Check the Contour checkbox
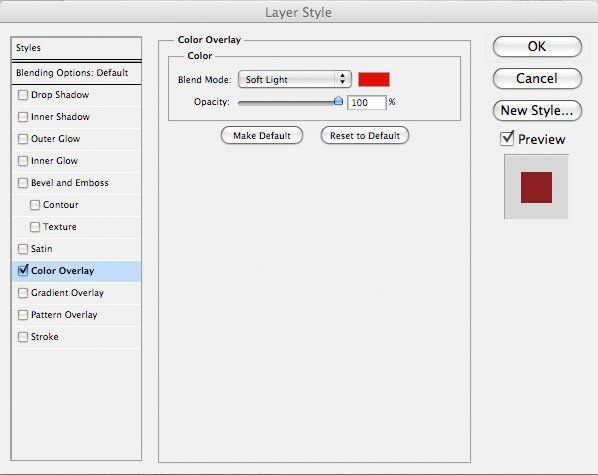This screenshot has width=598, height=475. pos(35,205)
